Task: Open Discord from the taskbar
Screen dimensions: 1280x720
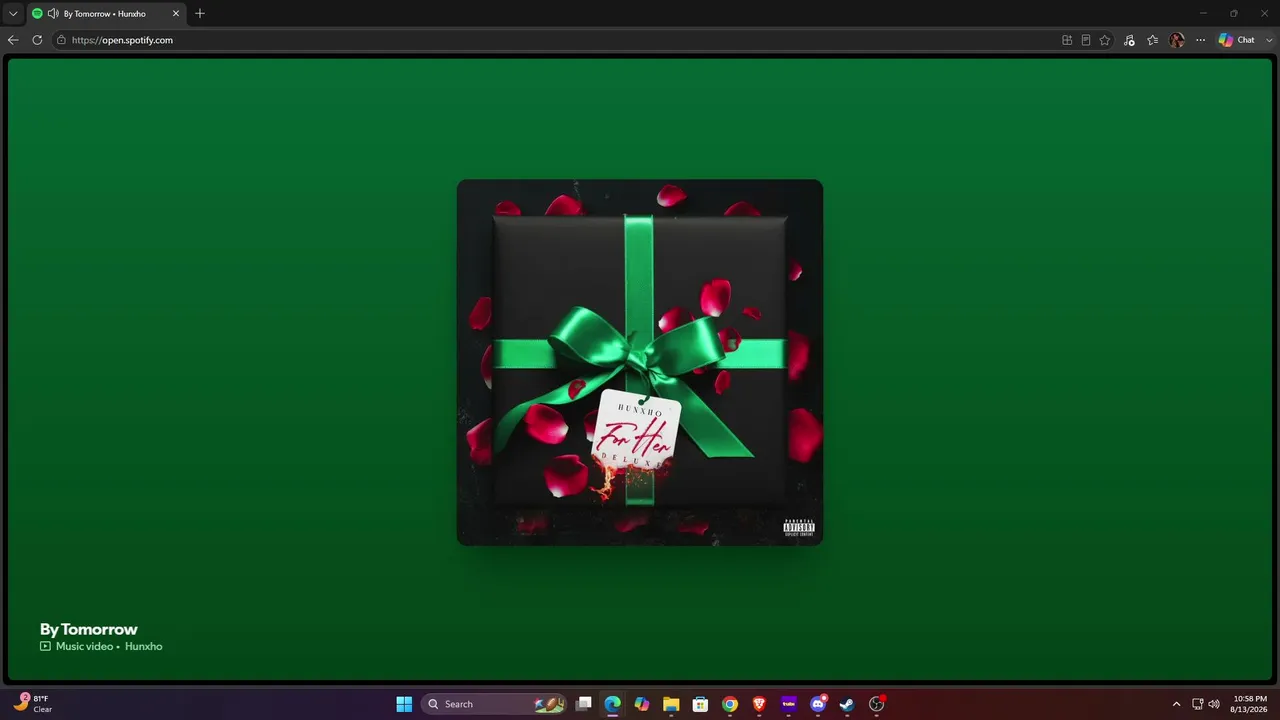Action: 818,704
